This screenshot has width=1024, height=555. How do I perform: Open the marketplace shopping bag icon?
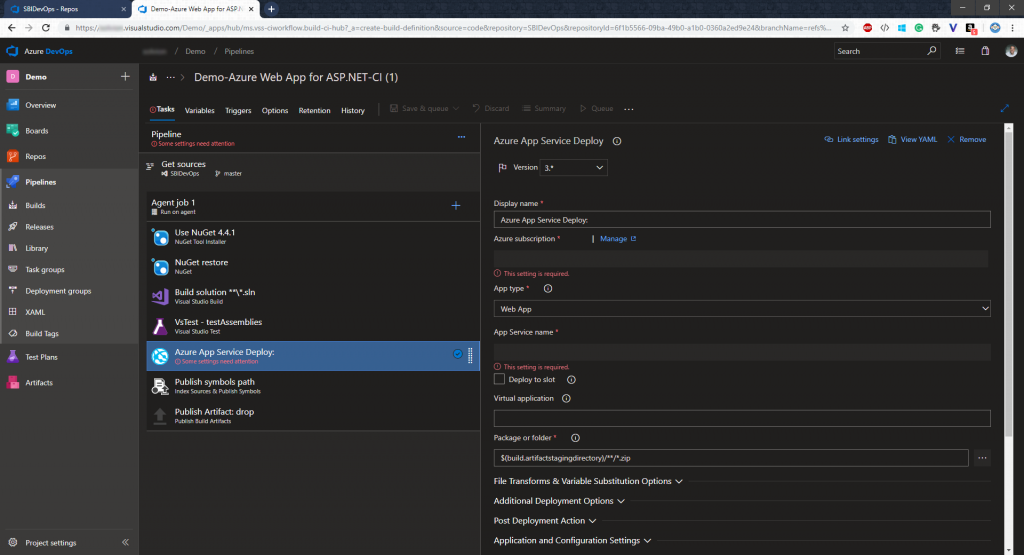985,51
